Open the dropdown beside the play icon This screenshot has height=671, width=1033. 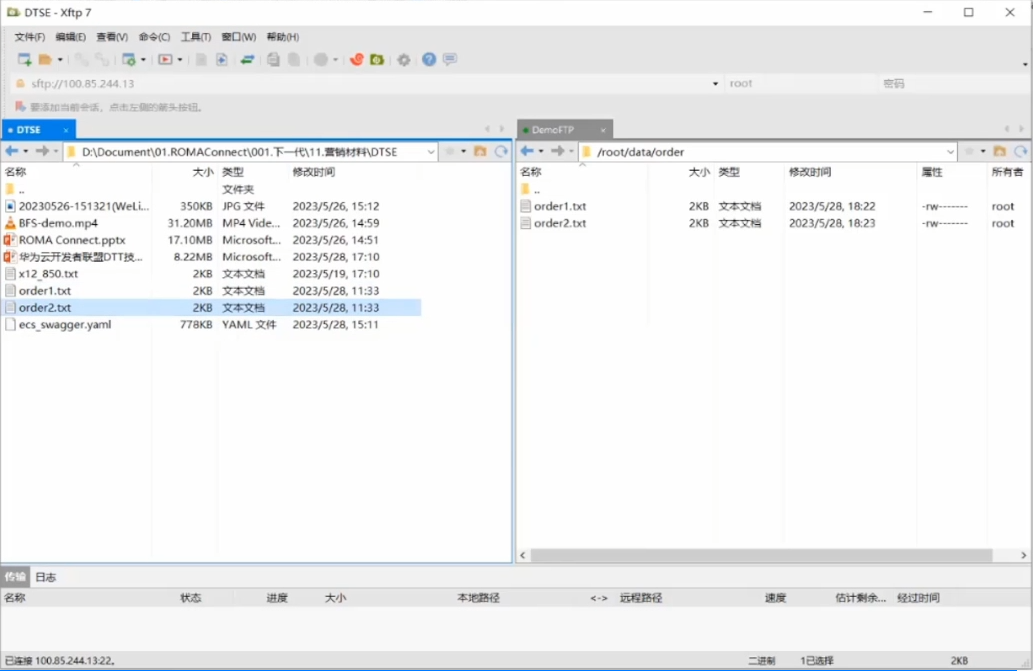180,60
